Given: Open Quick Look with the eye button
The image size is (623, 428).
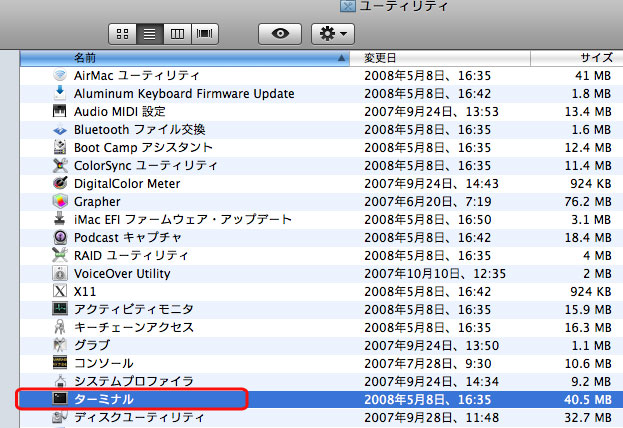Looking at the screenshot, I should click(x=280, y=34).
